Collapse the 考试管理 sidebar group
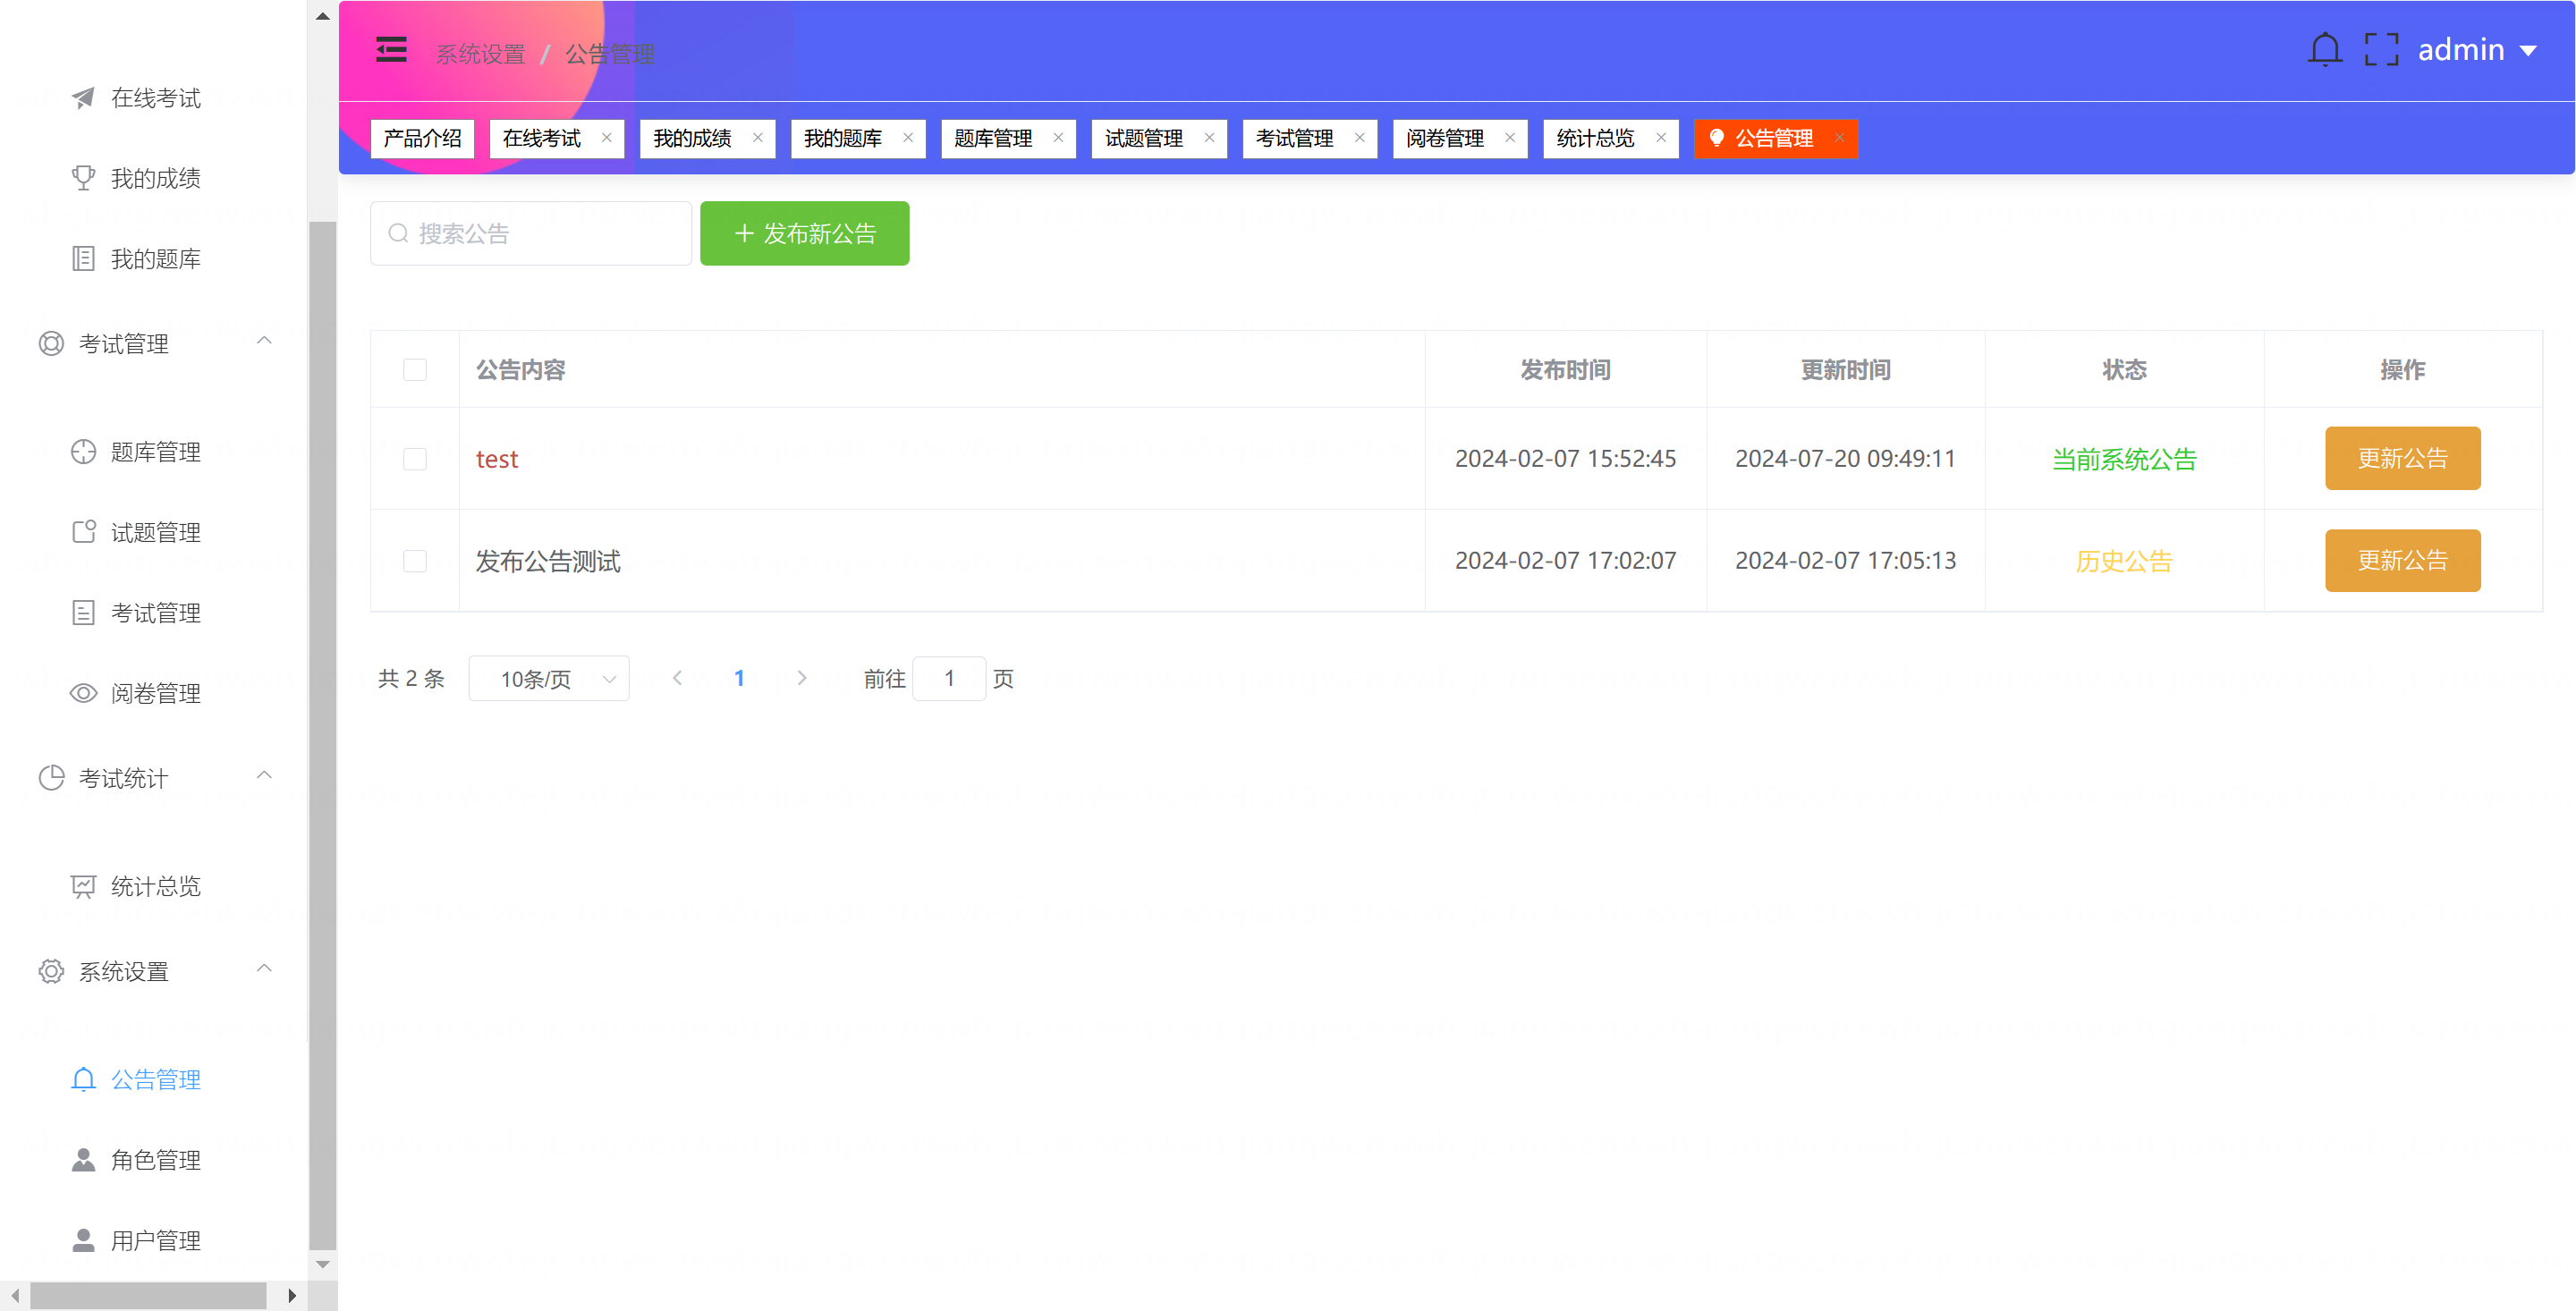The height and width of the screenshot is (1311, 2576). pos(264,342)
